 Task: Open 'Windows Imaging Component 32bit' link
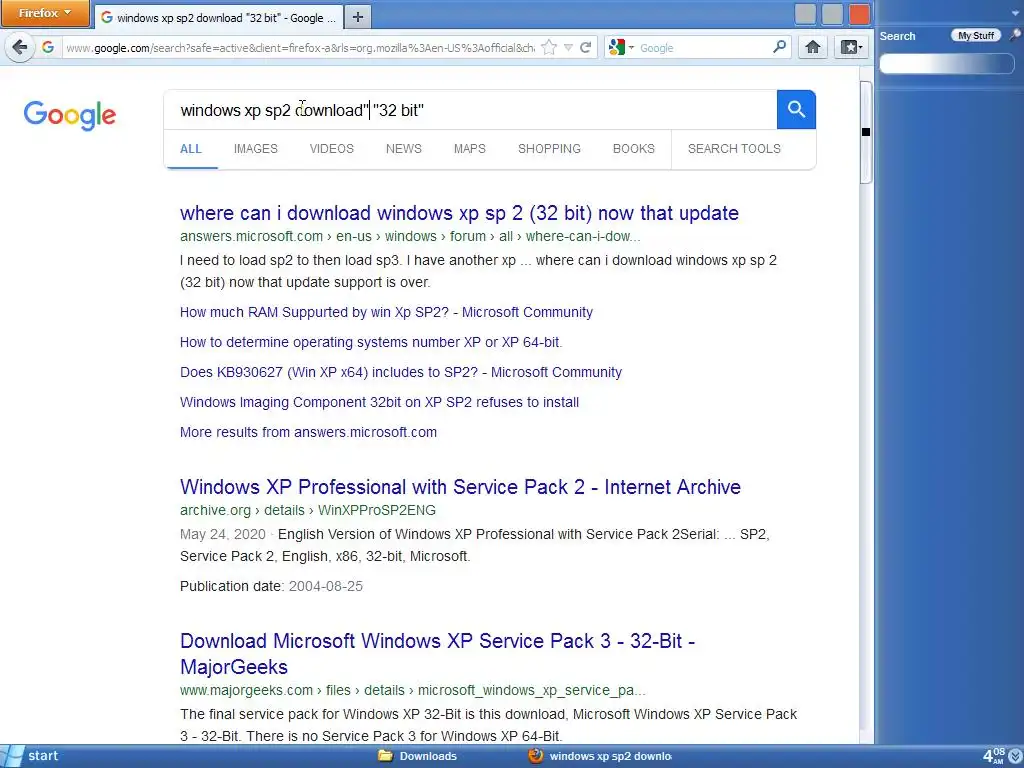[x=379, y=402]
